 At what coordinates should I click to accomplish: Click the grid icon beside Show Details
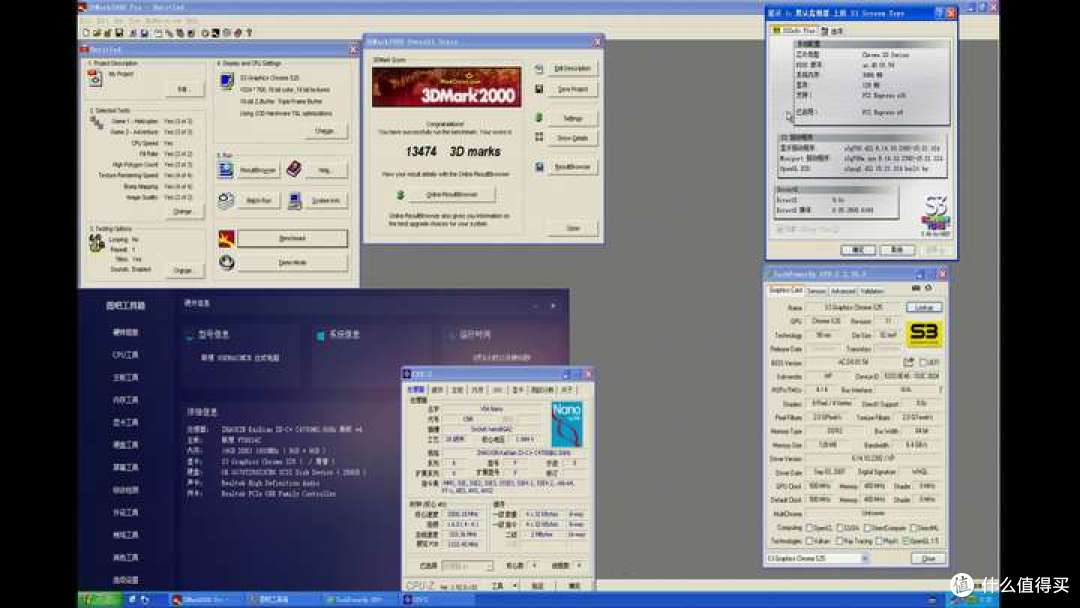pos(539,137)
